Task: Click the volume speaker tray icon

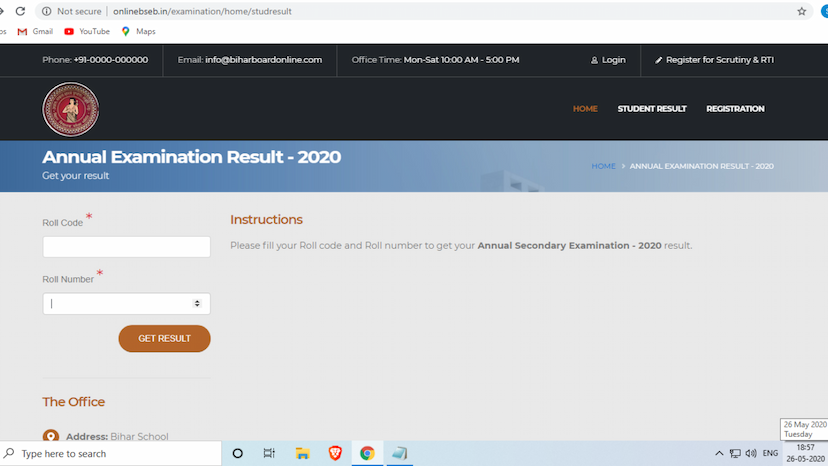Action: click(x=751, y=453)
